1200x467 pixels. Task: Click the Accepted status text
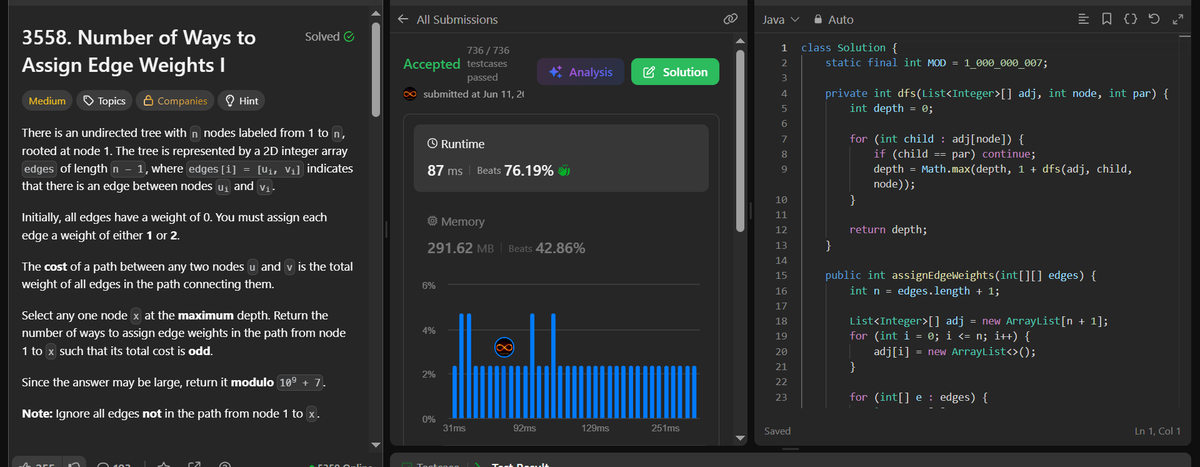431,64
